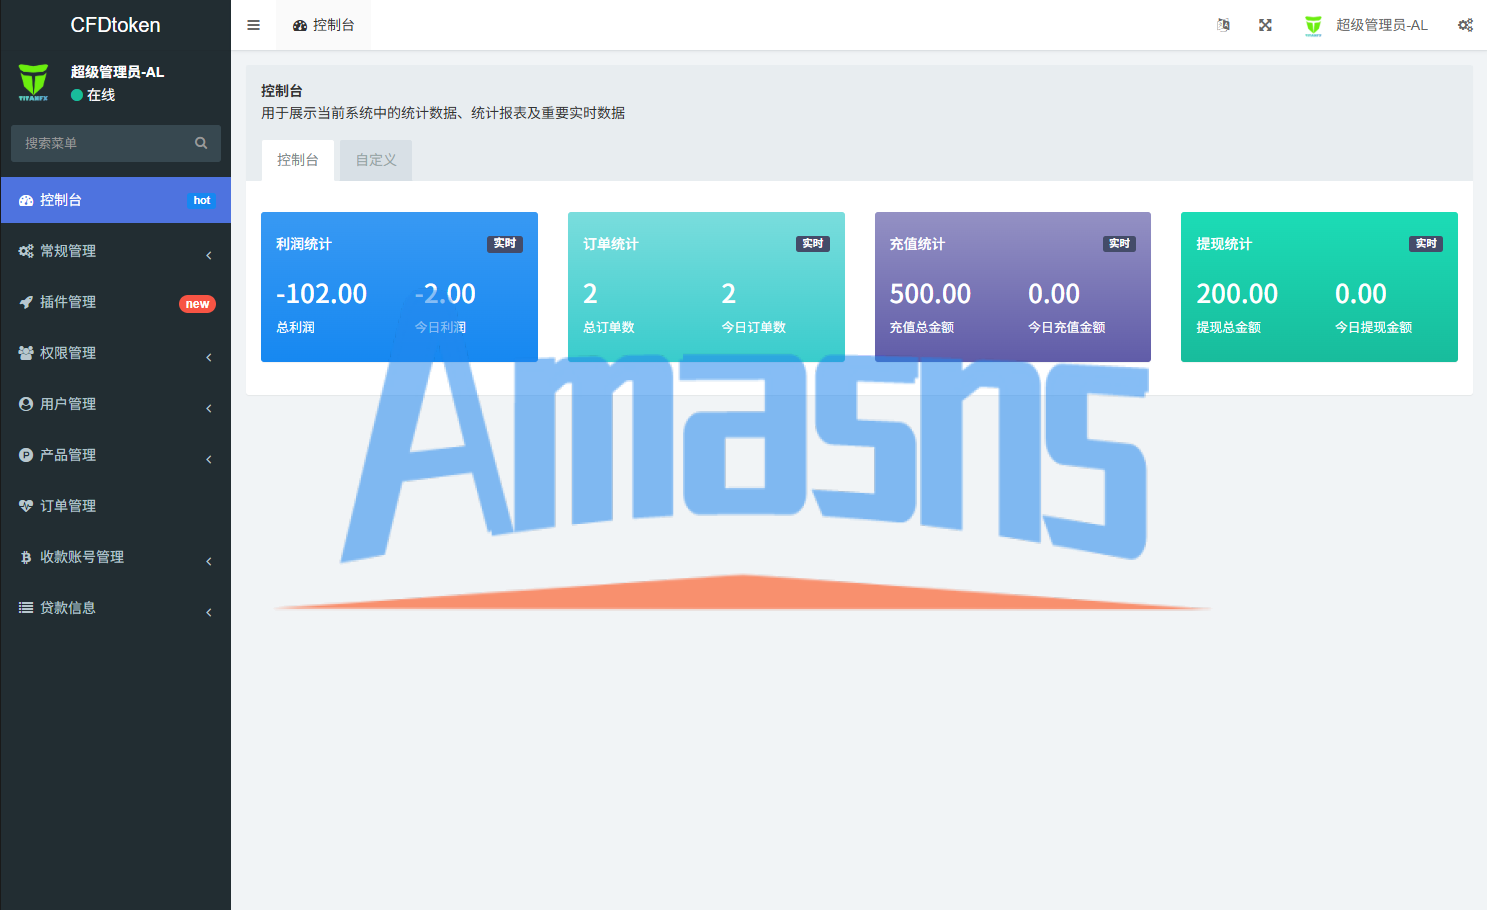Click the 利润统计 card total -102.00
The height and width of the screenshot is (910, 1487).
(x=321, y=294)
